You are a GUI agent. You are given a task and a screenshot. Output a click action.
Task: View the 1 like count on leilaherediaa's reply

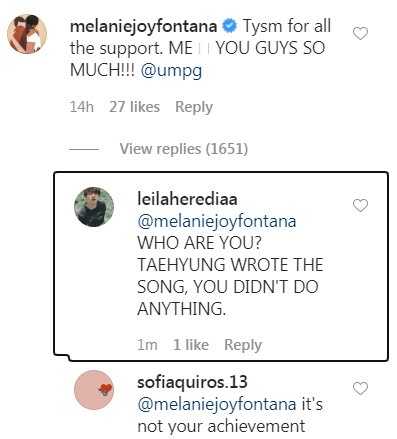[191, 345]
